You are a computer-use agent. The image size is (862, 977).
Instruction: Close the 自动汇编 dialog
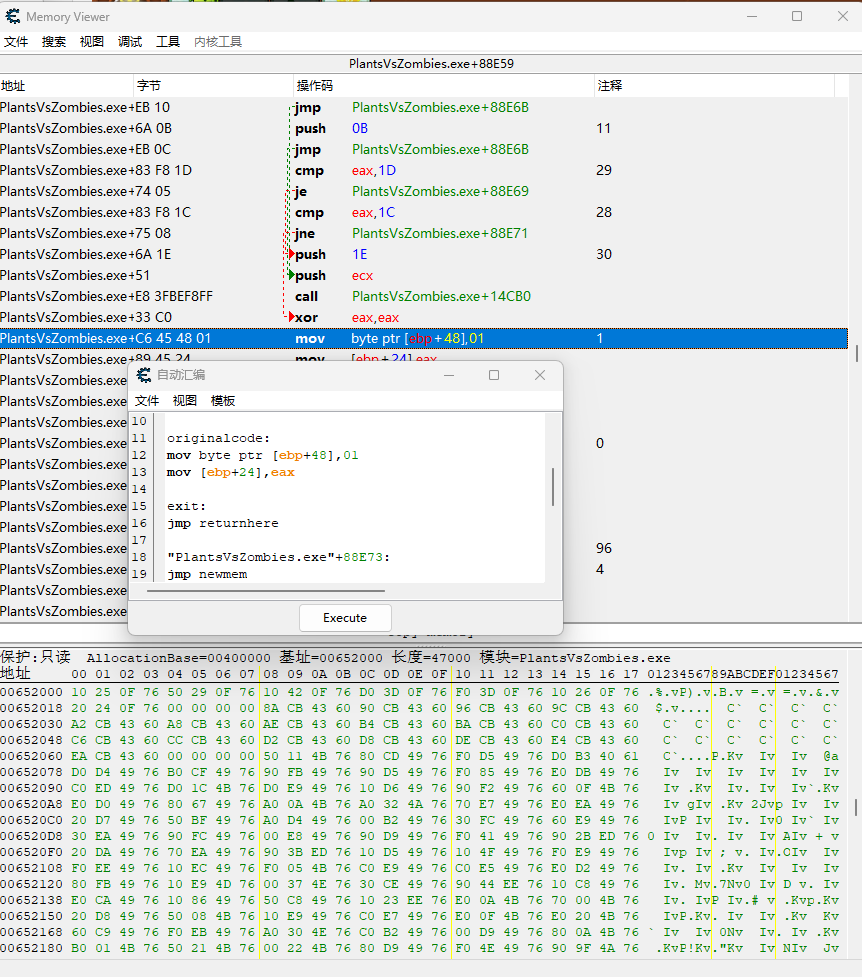(x=540, y=375)
